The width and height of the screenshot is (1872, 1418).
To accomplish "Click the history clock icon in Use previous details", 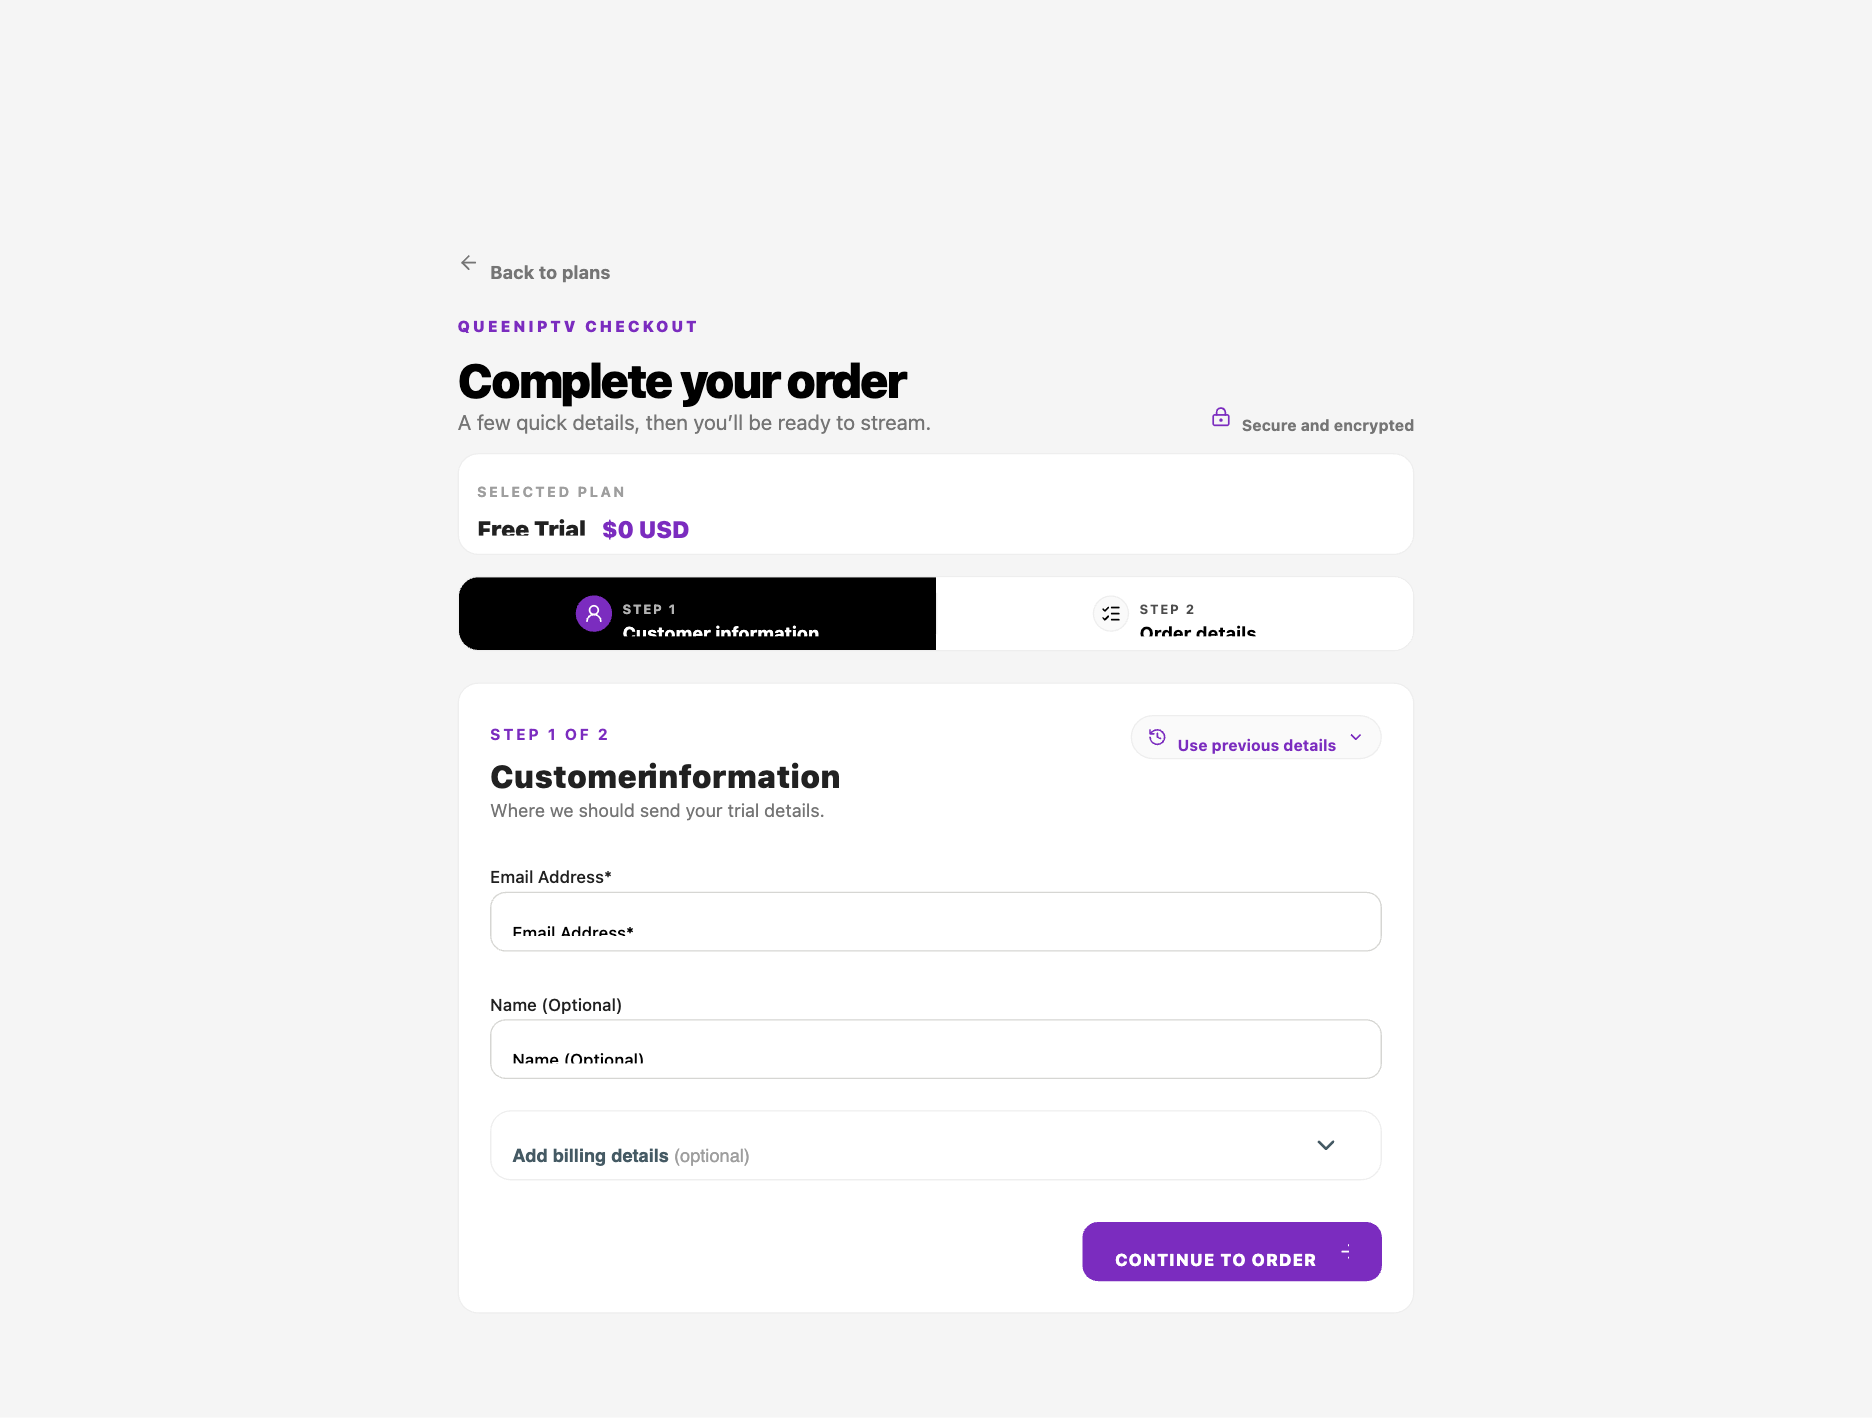I will (x=1157, y=737).
